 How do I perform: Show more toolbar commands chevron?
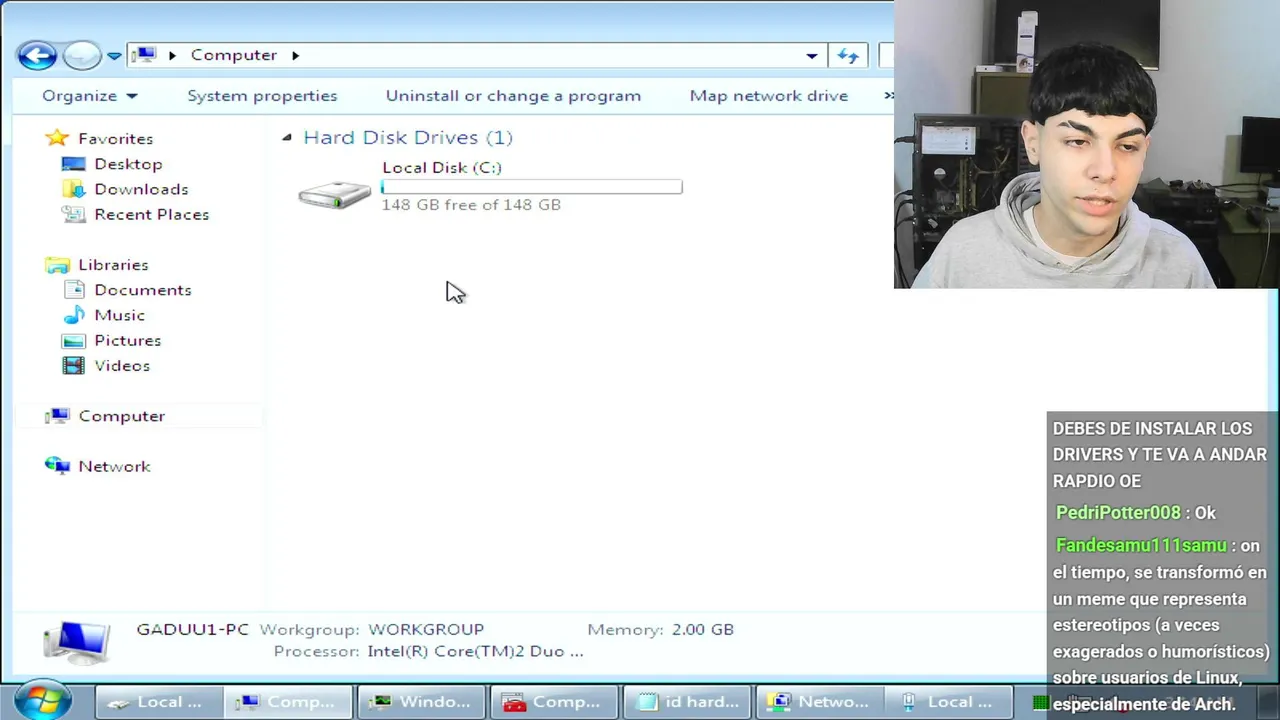pyautogui.click(x=888, y=96)
